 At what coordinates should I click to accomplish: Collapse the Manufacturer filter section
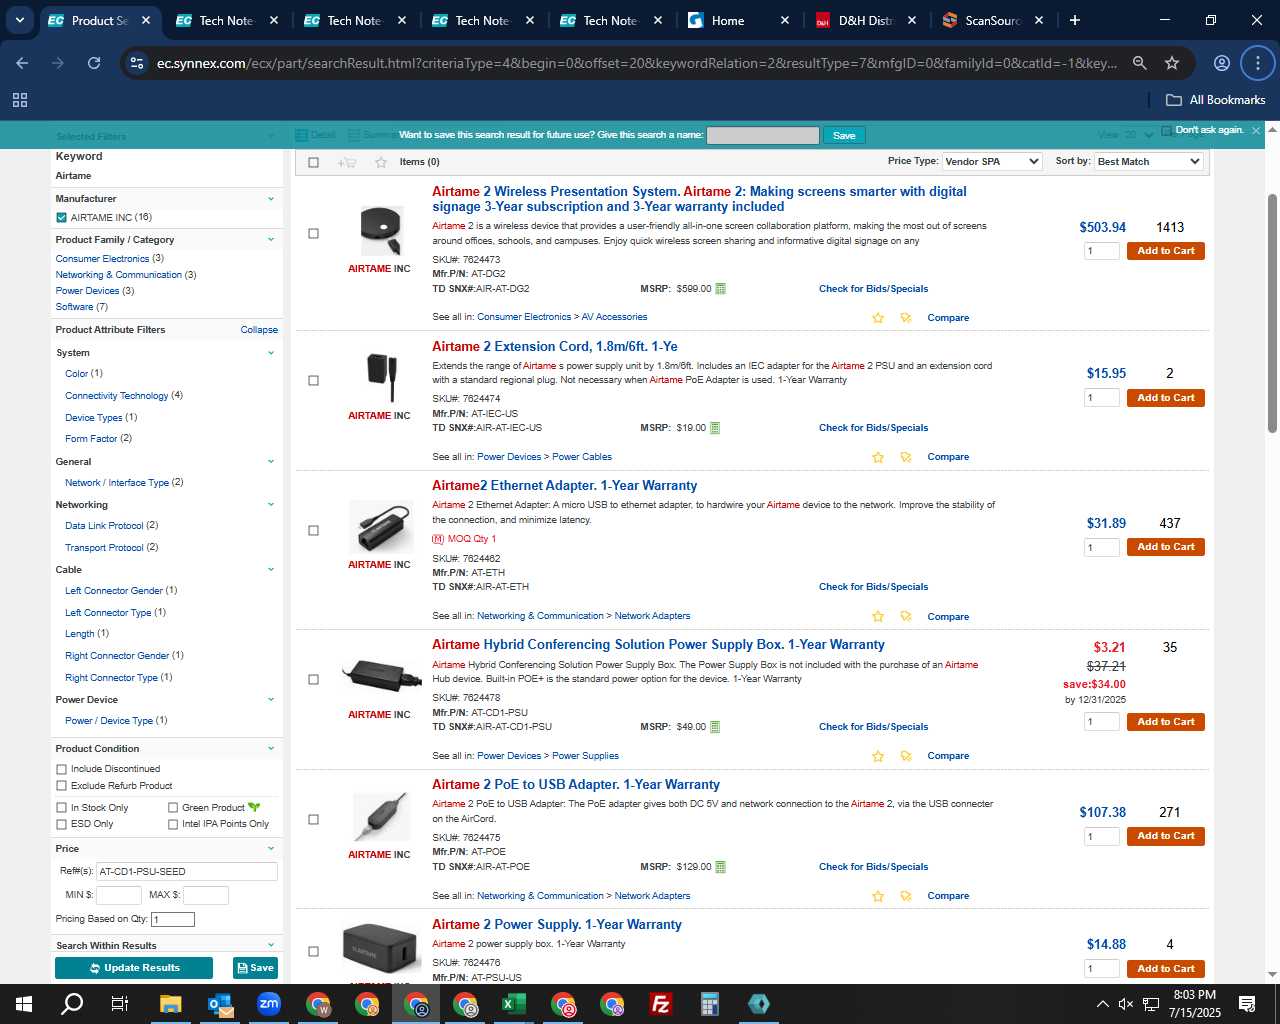pyautogui.click(x=270, y=199)
